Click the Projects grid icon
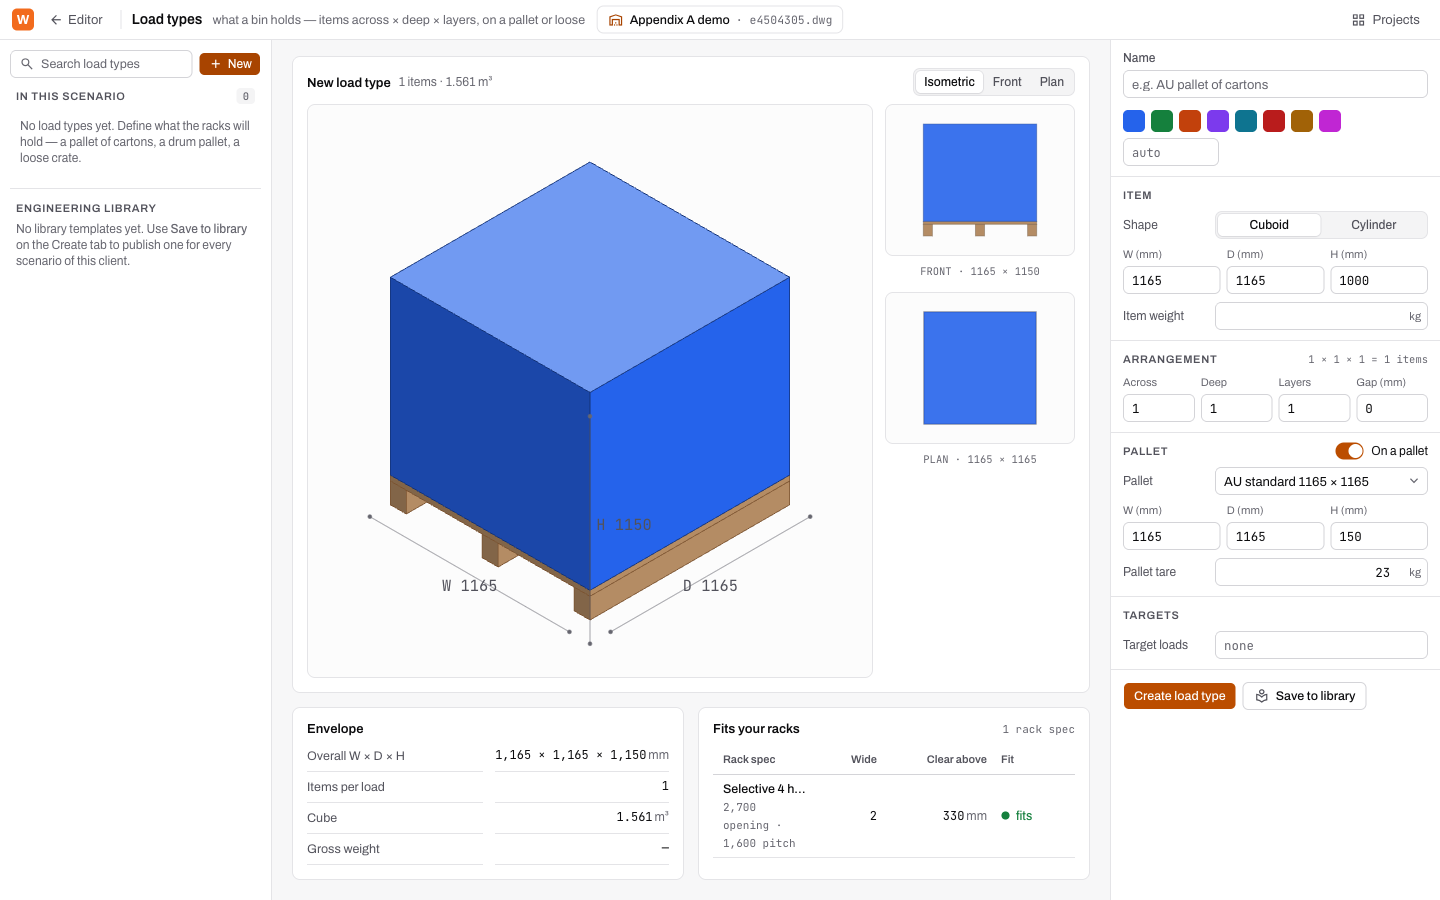 coord(1358,20)
